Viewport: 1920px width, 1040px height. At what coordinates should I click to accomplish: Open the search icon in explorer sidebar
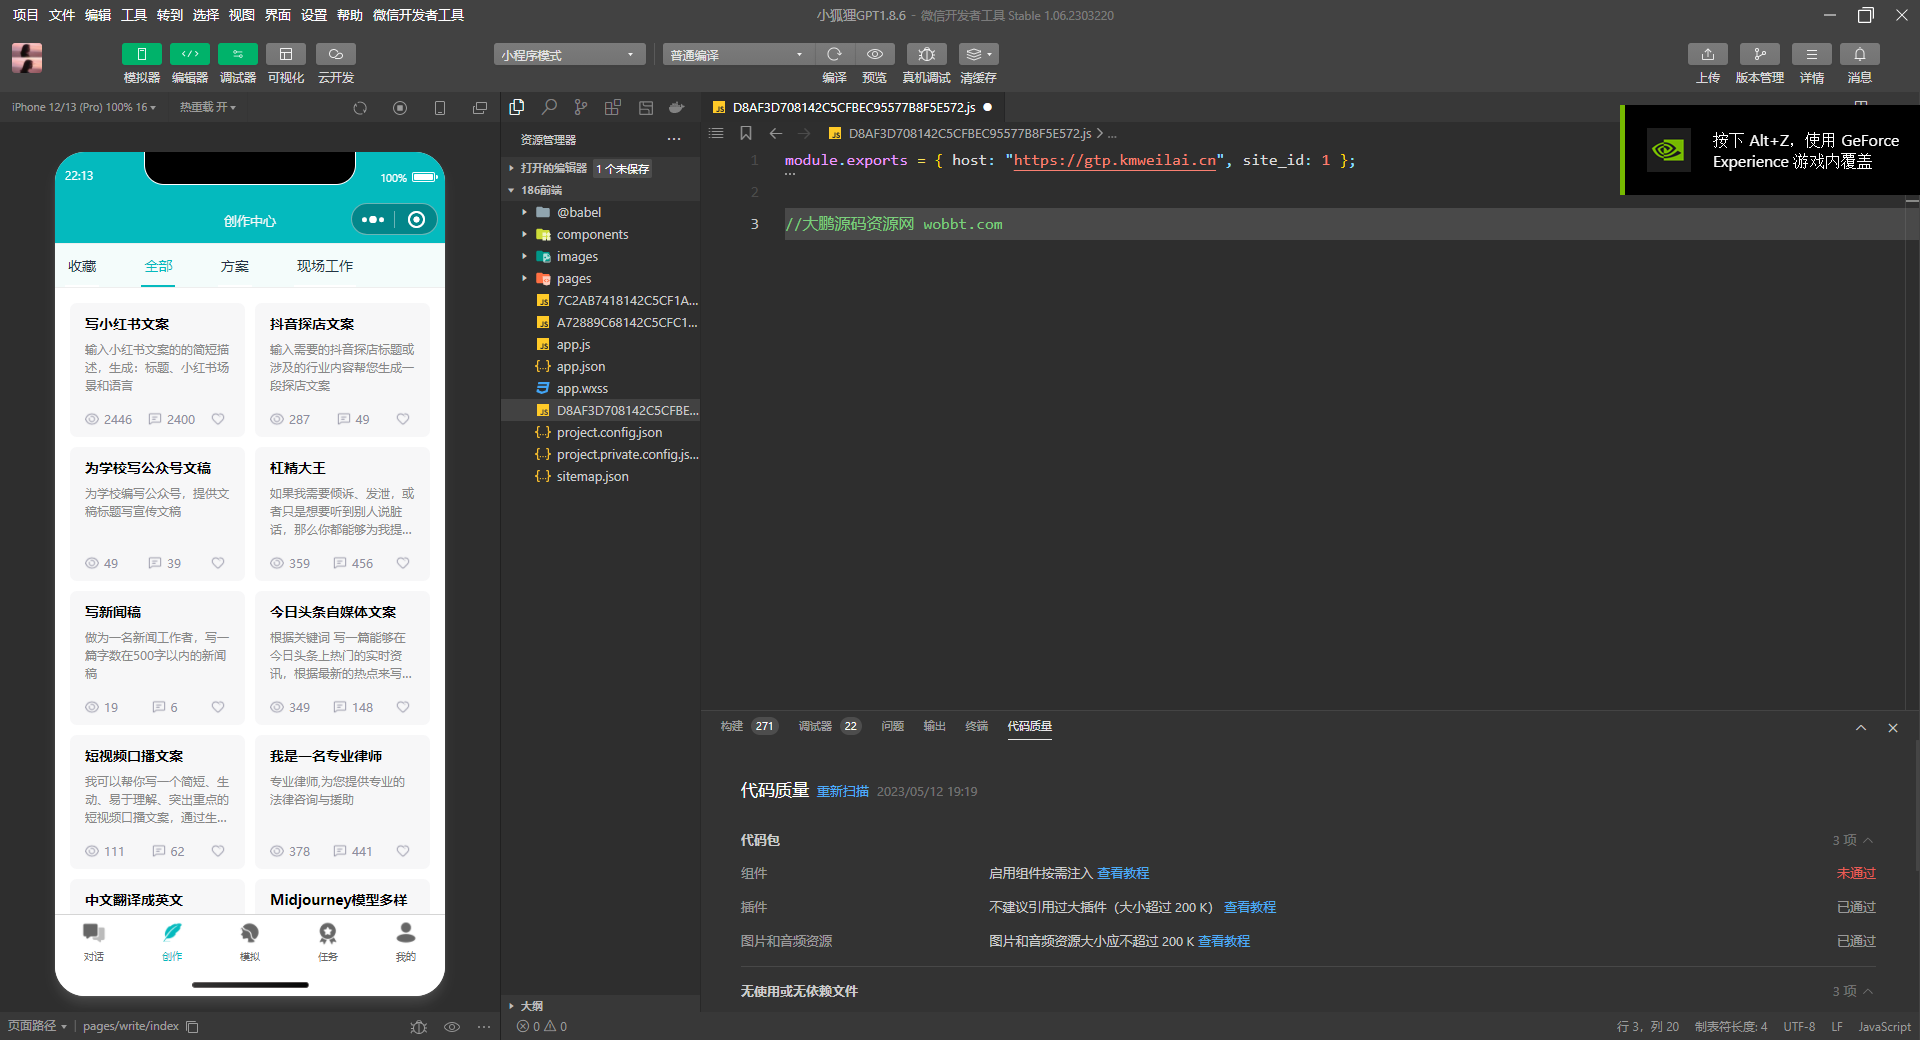[x=549, y=107]
